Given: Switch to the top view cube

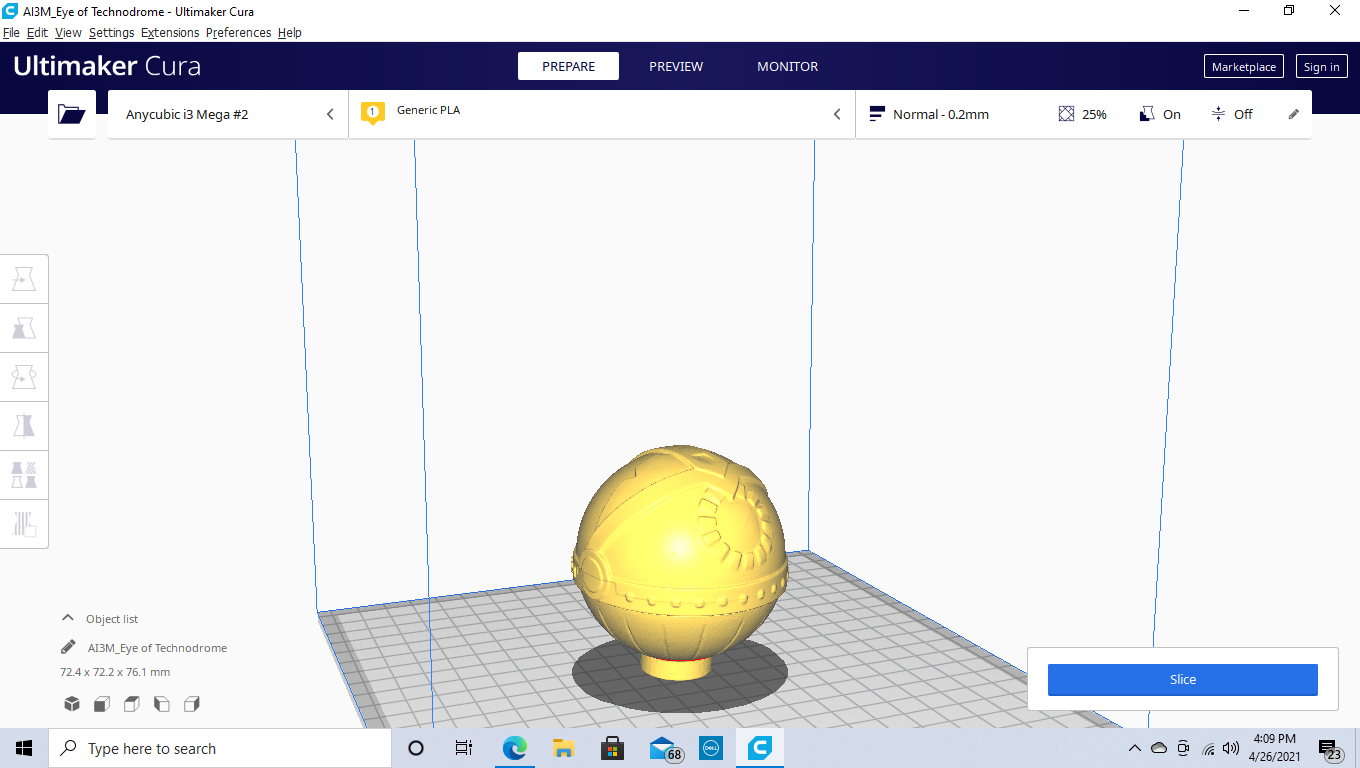Looking at the screenshot, I should 131,704.
